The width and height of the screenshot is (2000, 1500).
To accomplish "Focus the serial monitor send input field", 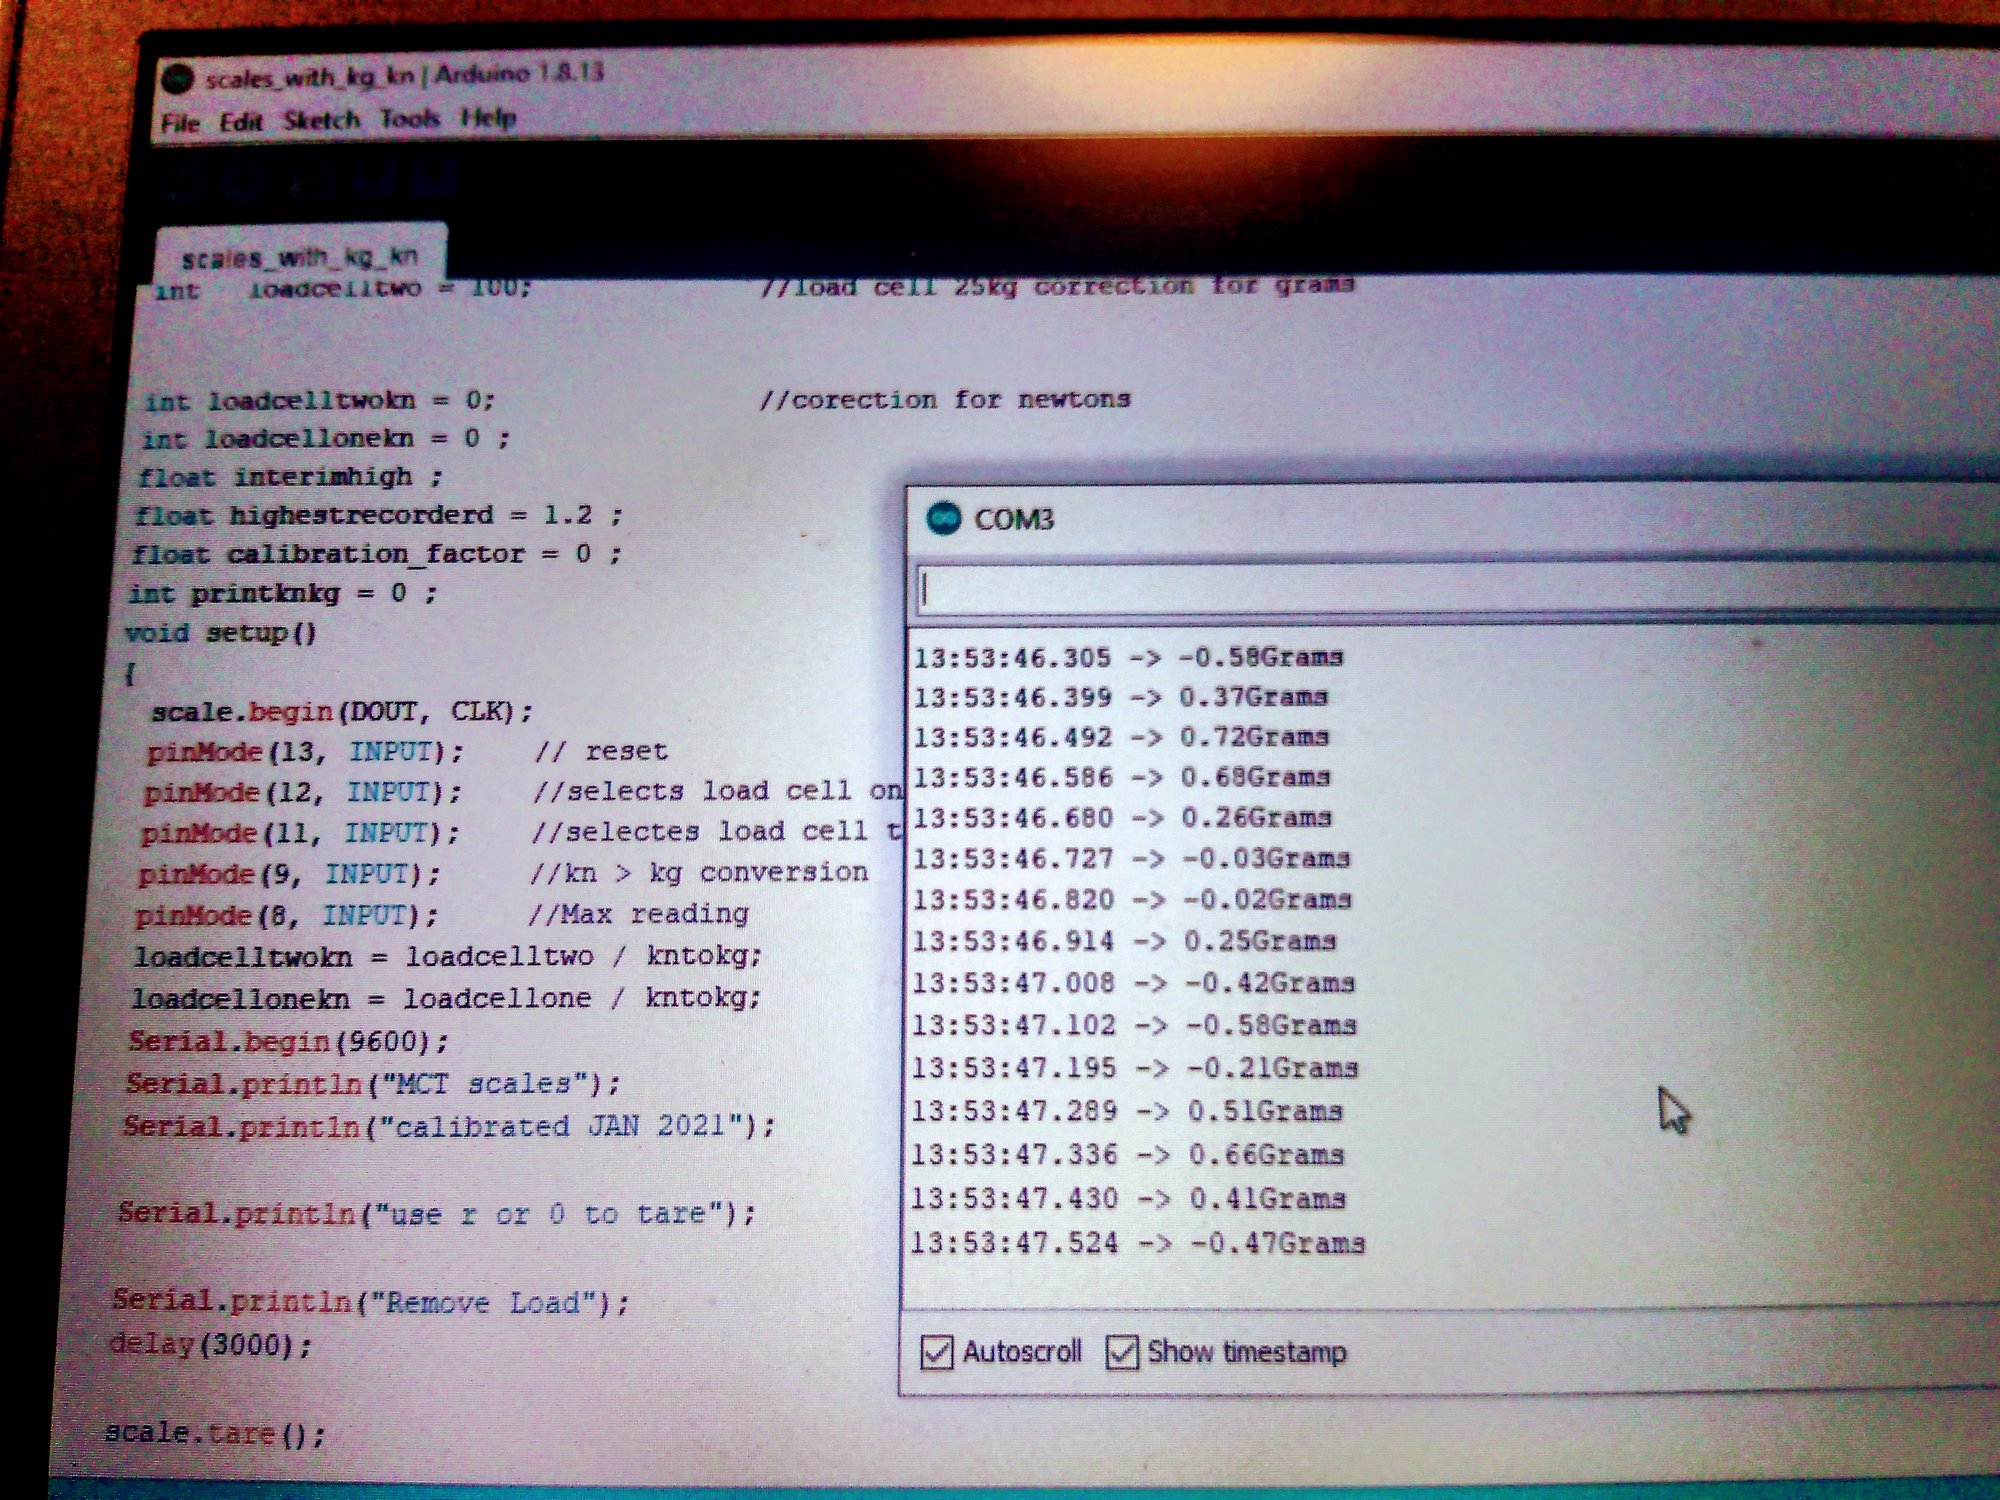I will 1400,590.
